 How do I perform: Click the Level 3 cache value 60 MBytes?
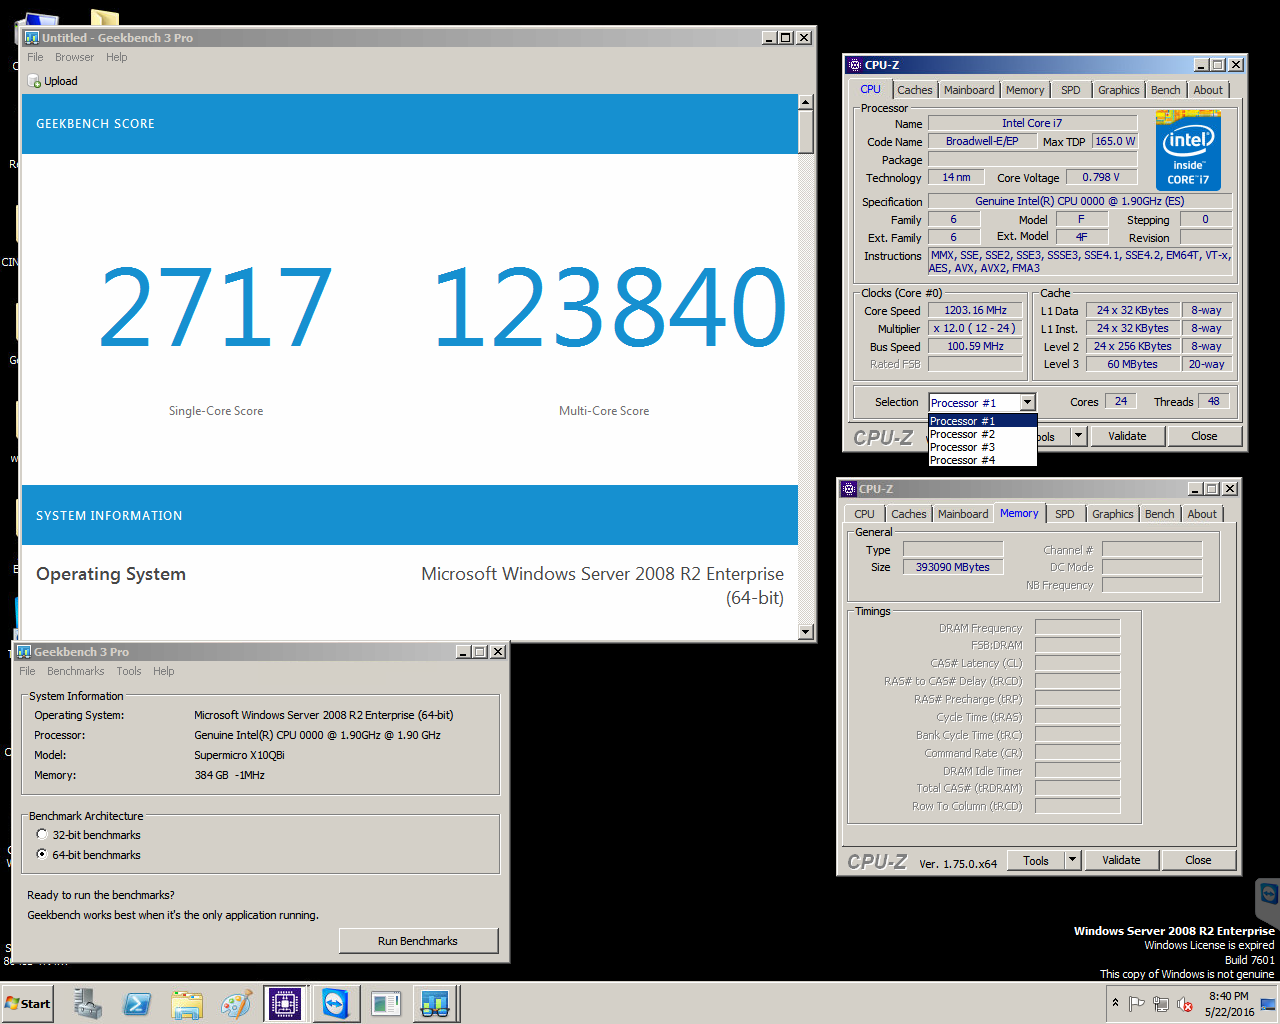coord(1132,364)
